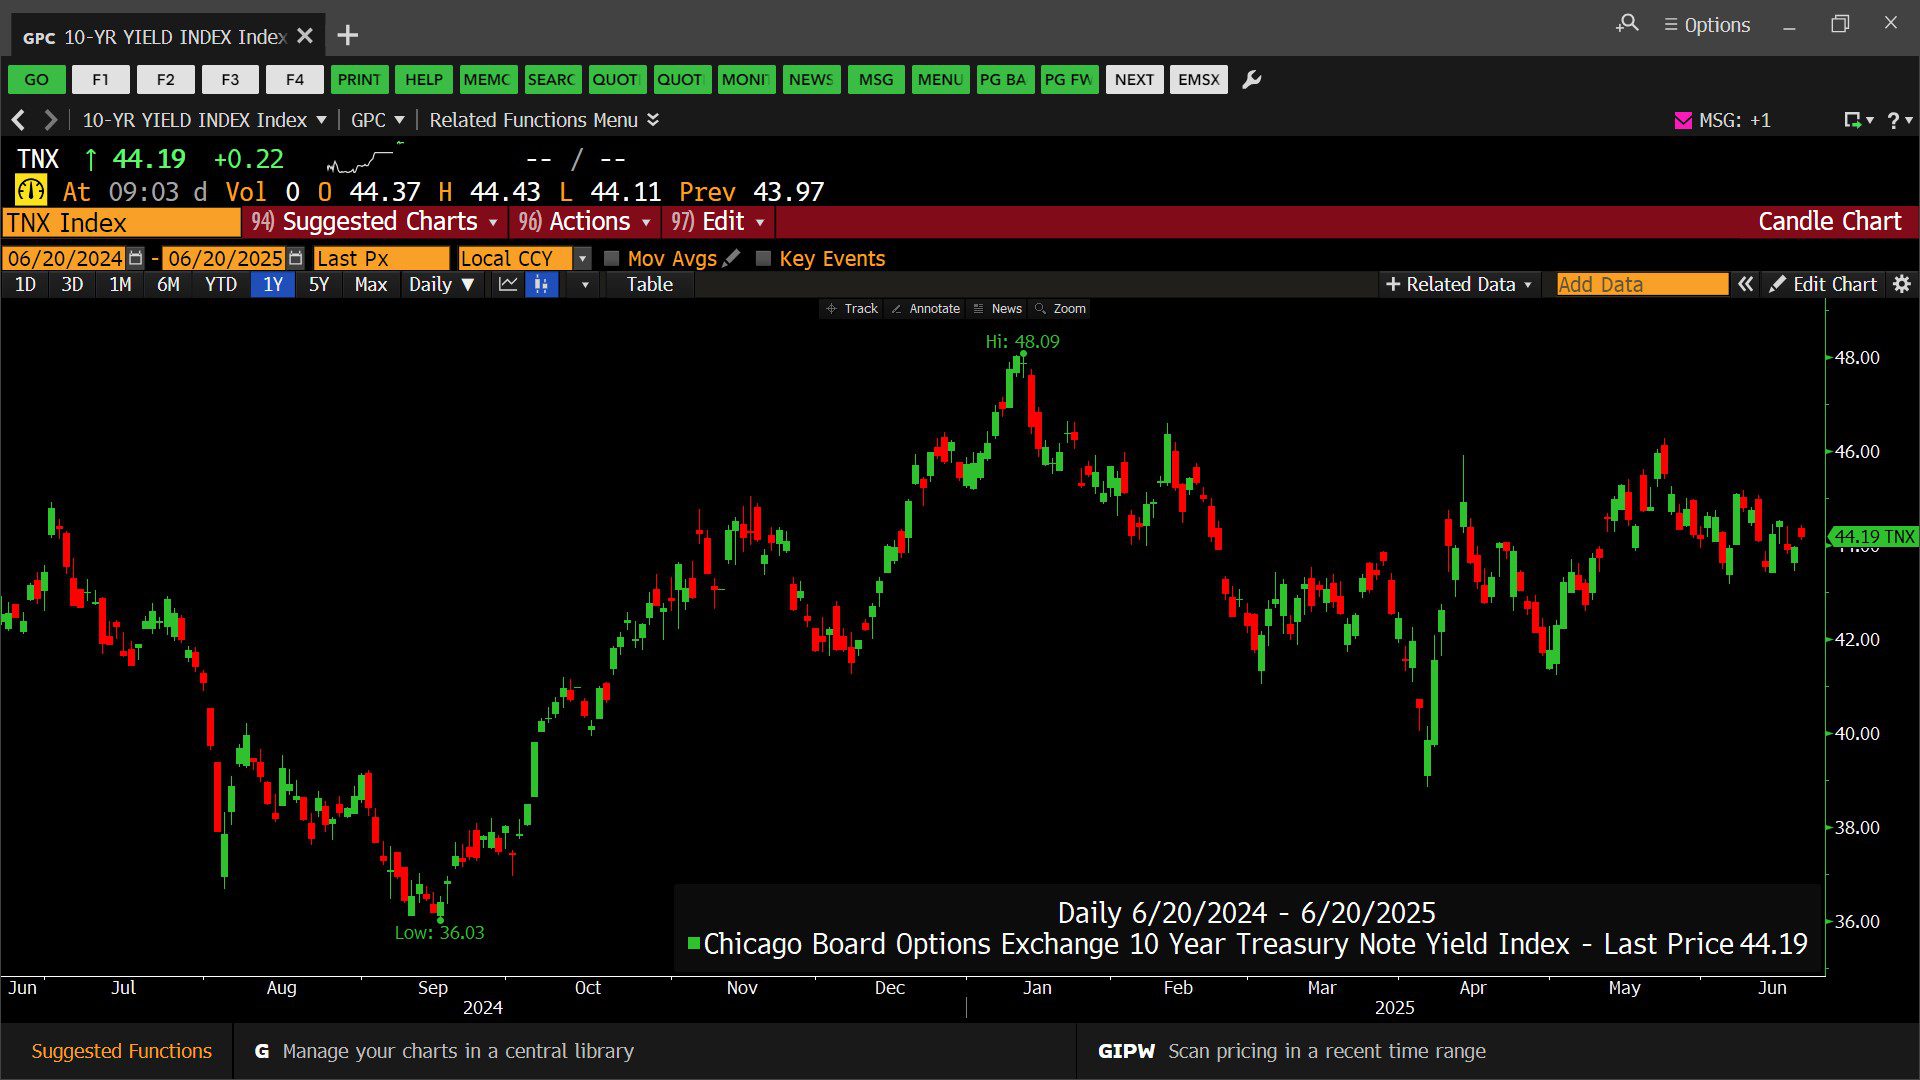Expand the Daily periodicity dropdown

(x=441, y=284)
